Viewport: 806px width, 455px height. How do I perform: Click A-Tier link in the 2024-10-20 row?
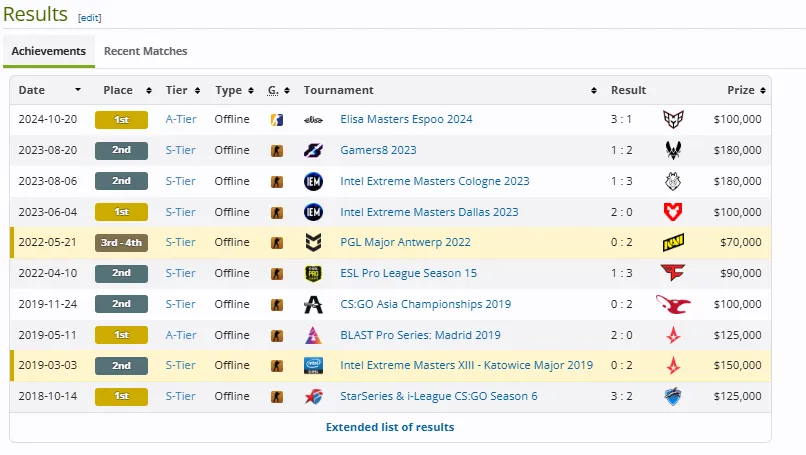181,119
